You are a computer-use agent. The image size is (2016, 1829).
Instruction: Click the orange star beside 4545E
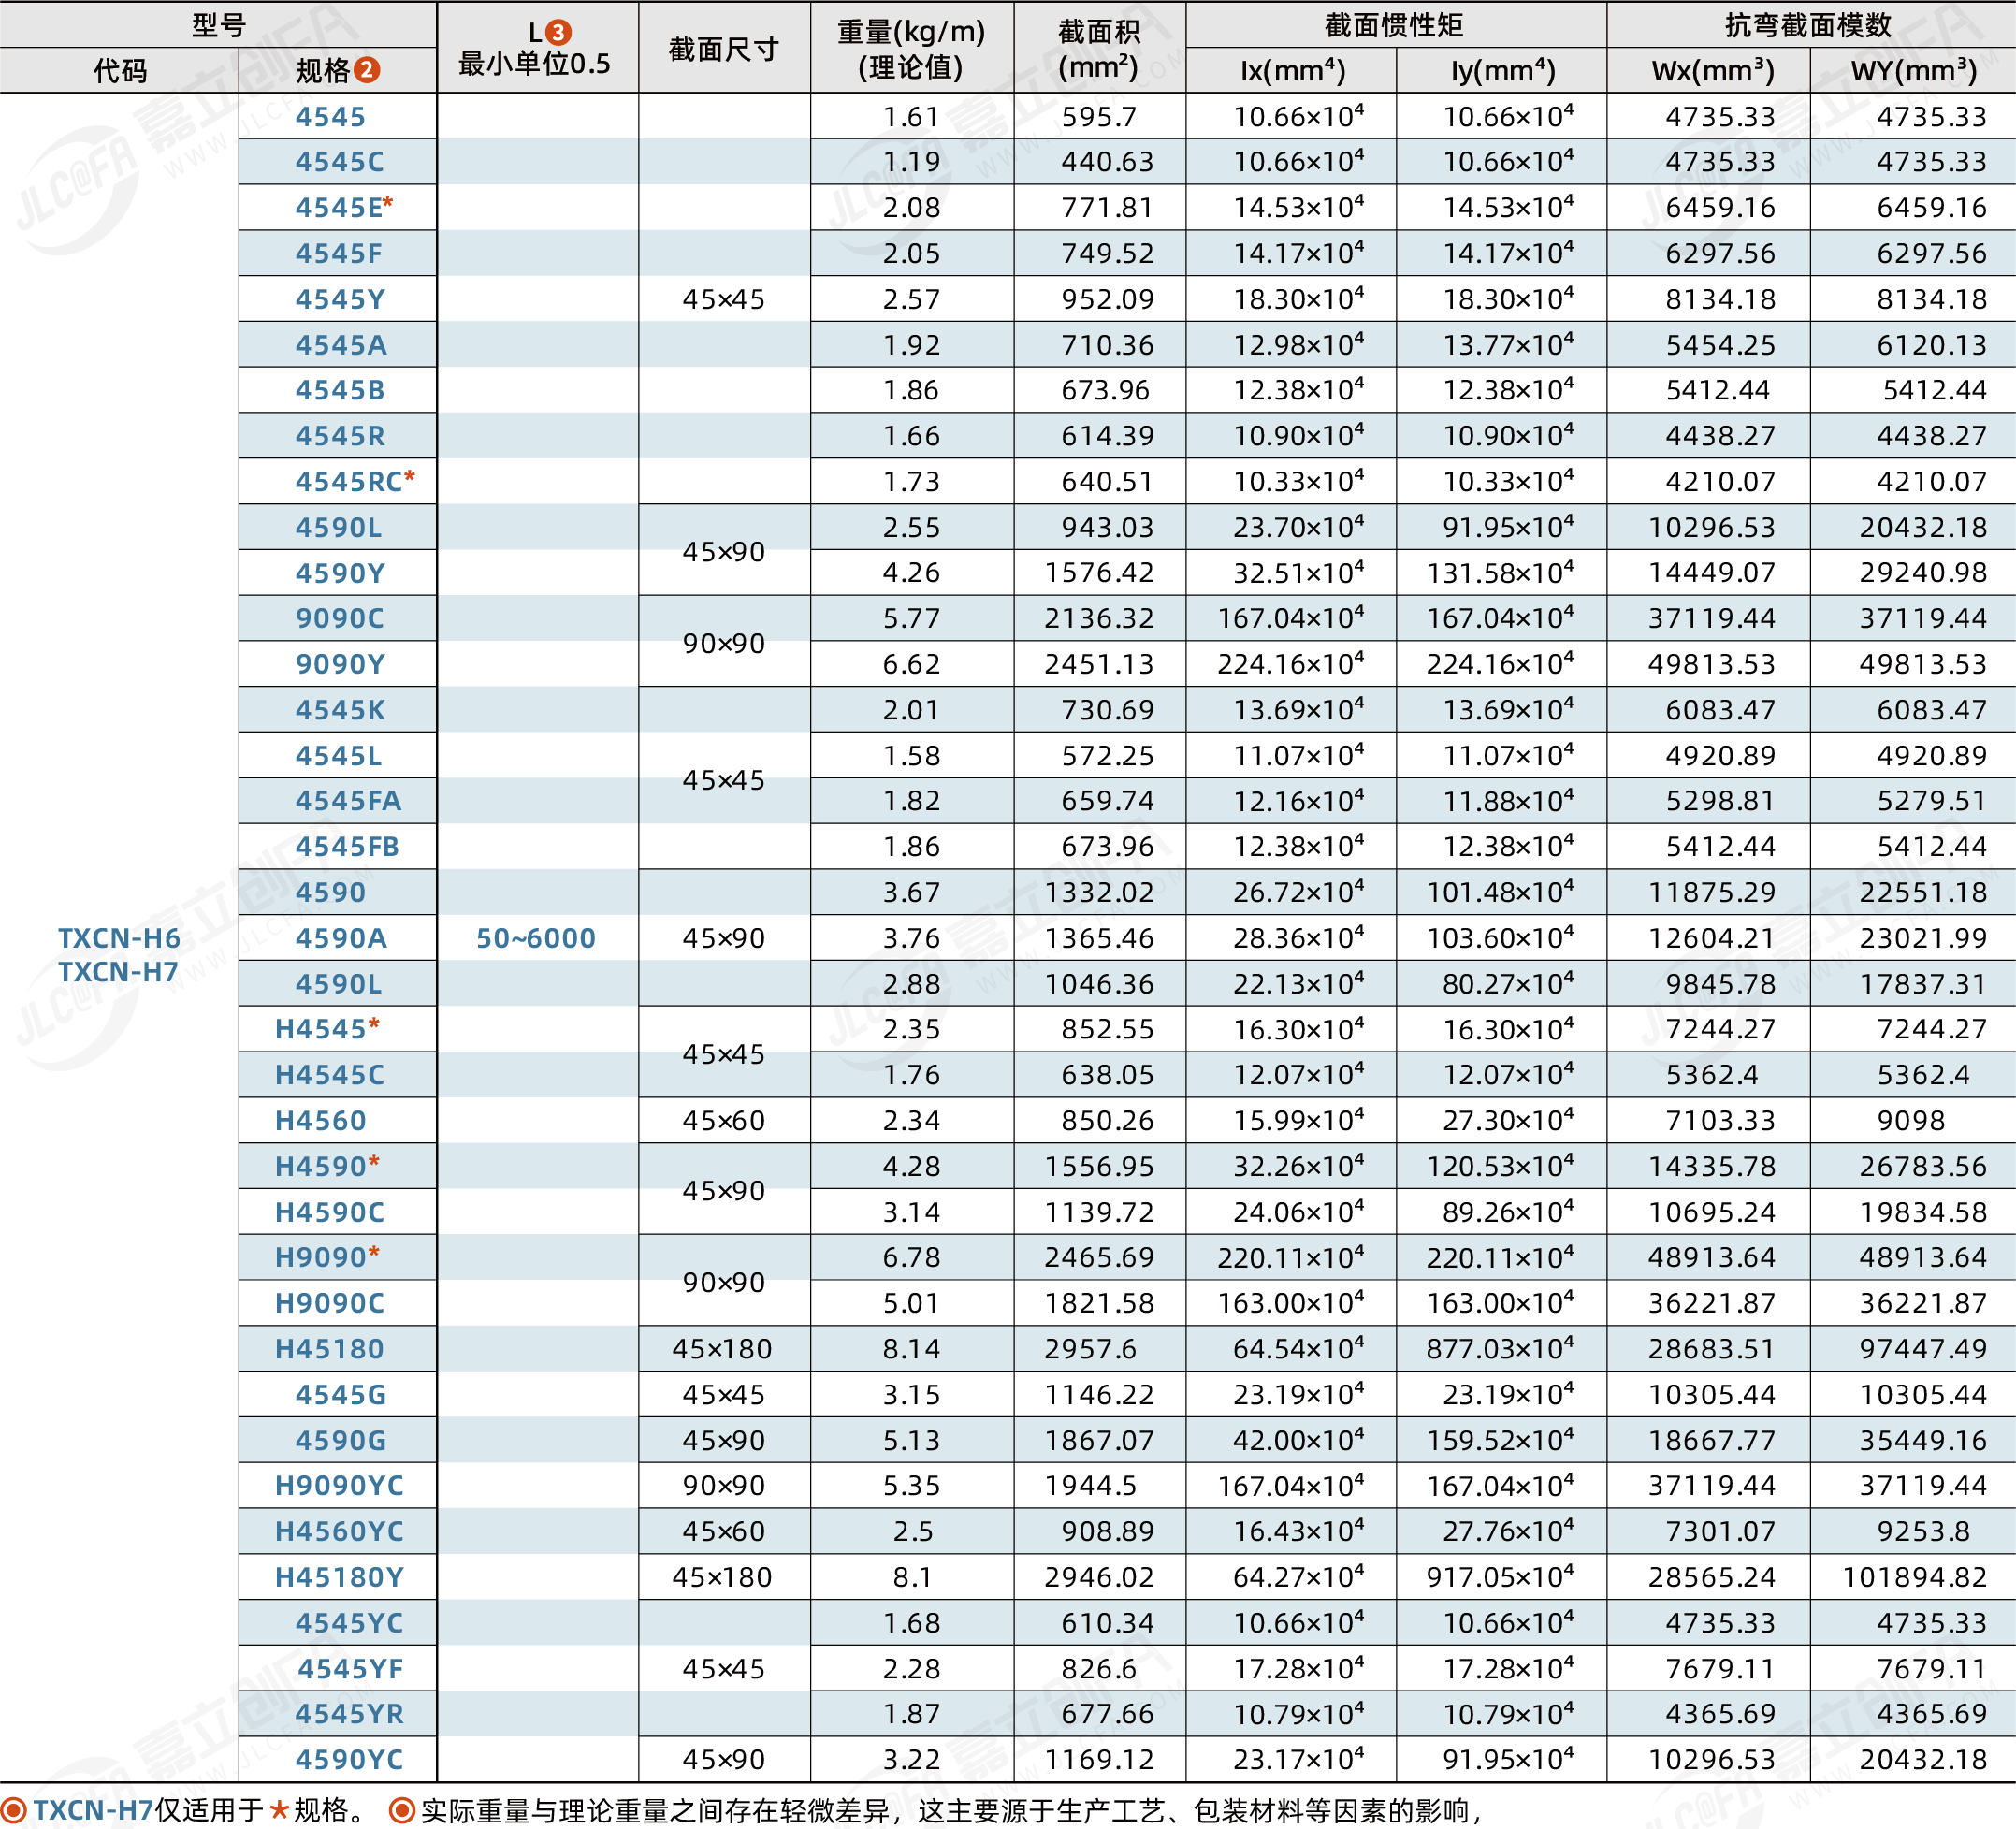coord(388,203)
